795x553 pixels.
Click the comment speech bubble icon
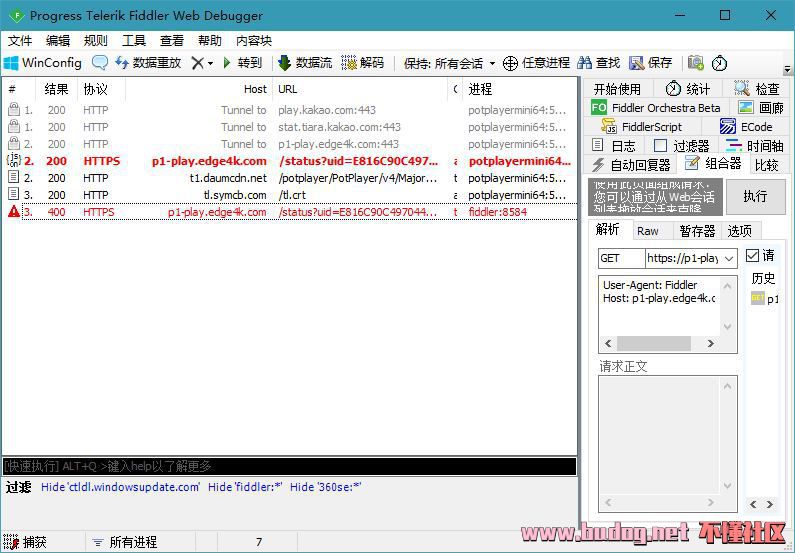coord(99,63)
